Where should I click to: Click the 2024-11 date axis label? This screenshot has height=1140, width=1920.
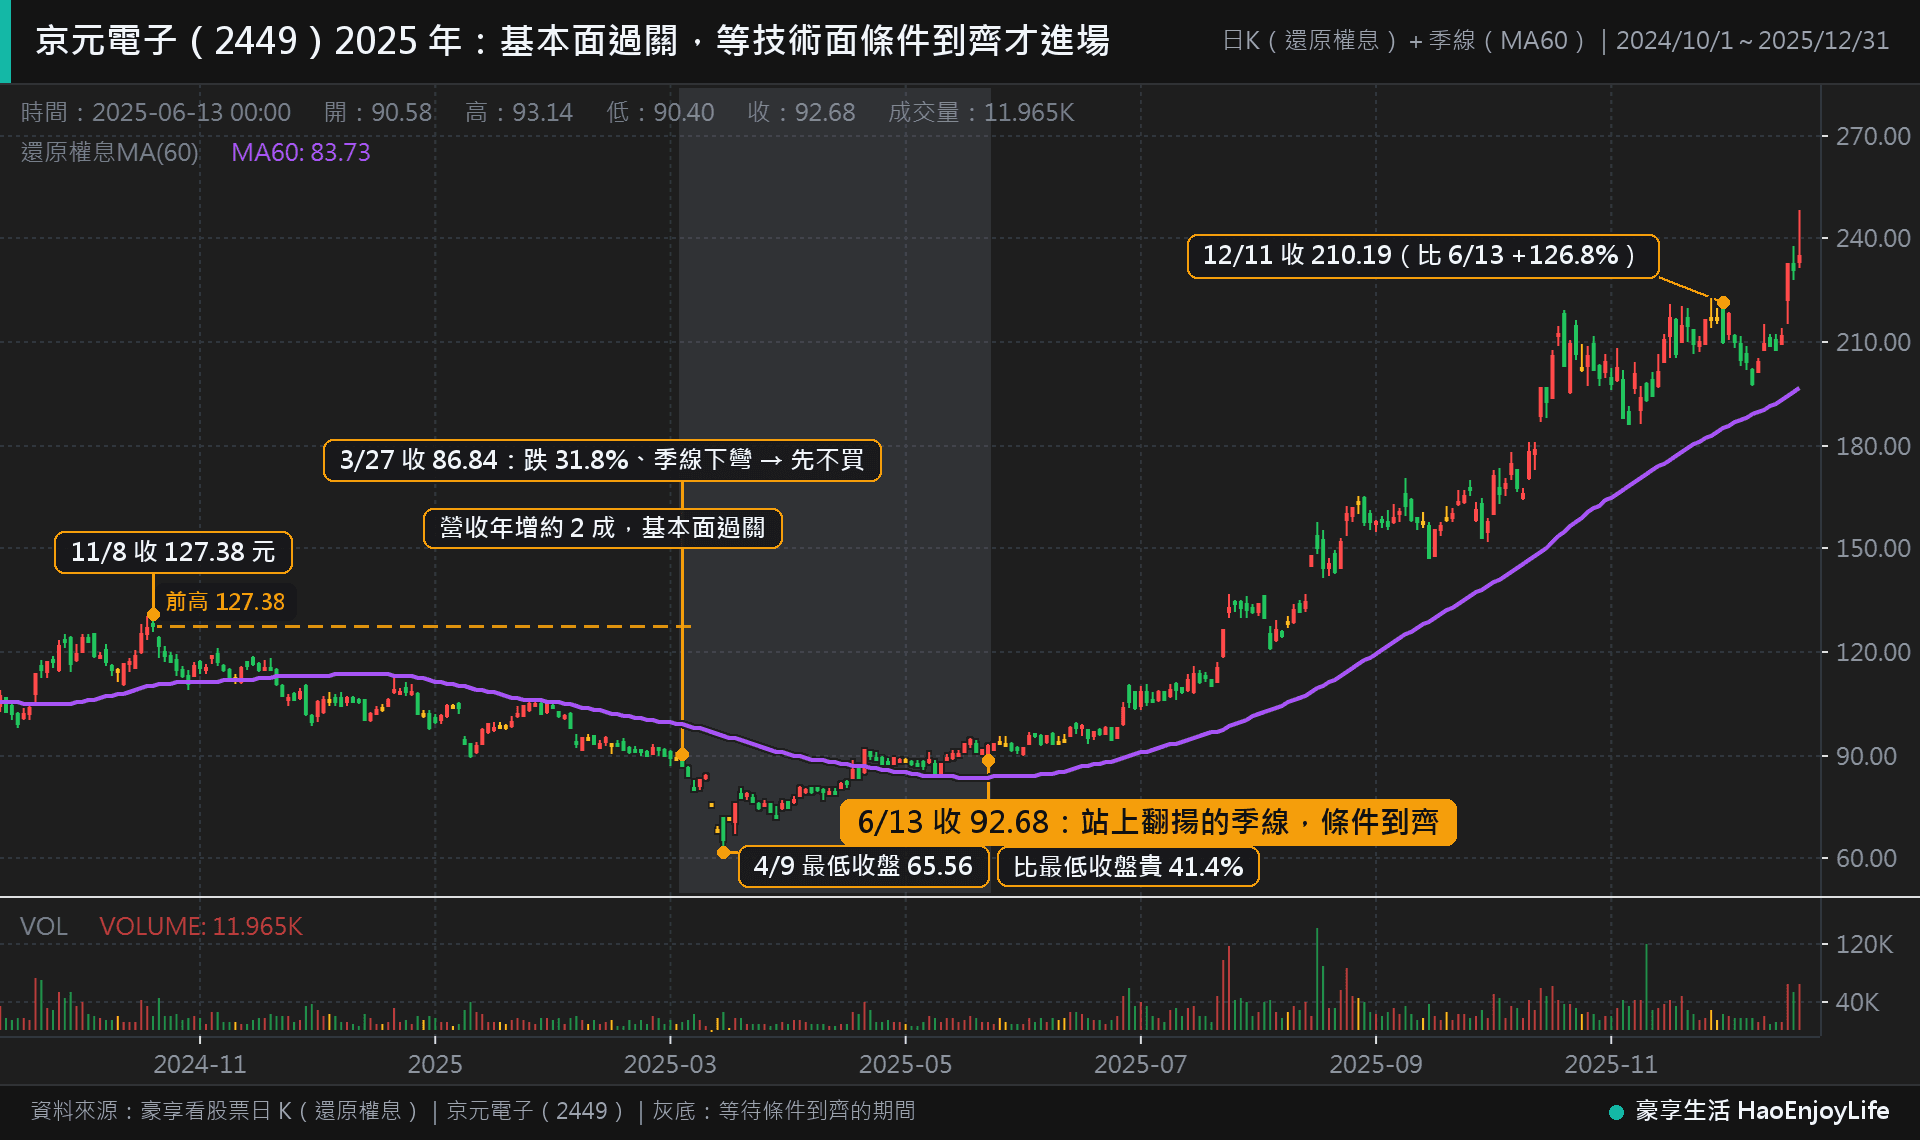tap(200, 1064)
